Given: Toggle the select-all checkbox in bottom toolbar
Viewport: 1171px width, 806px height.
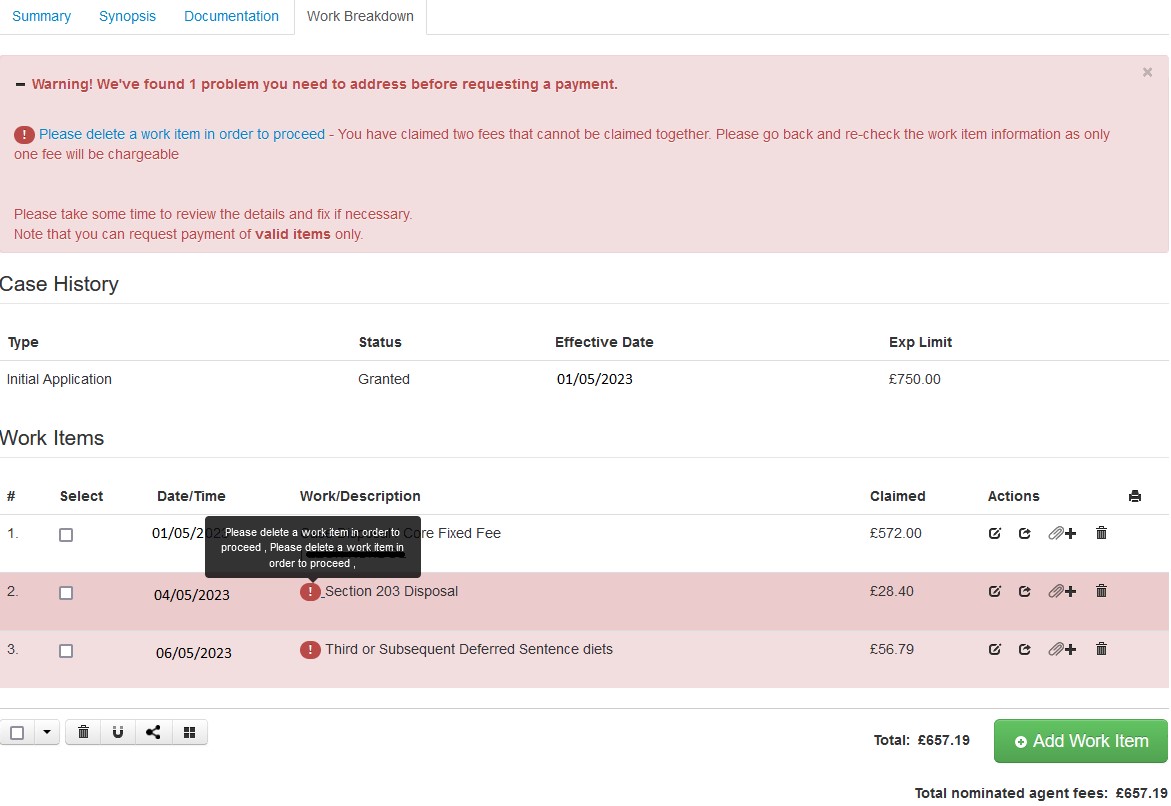Looking at the screenshot, I should pyautogui.click(x=17, y=733).
